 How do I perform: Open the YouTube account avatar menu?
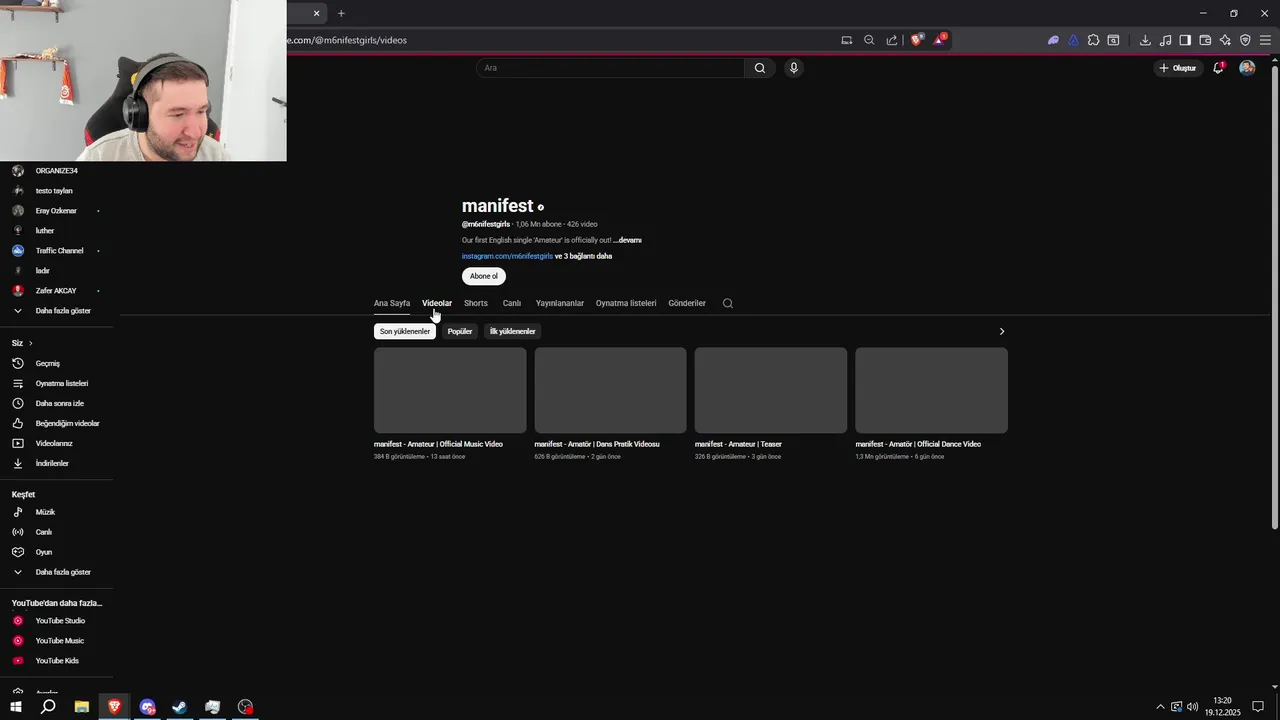(x=1247, y=68)
